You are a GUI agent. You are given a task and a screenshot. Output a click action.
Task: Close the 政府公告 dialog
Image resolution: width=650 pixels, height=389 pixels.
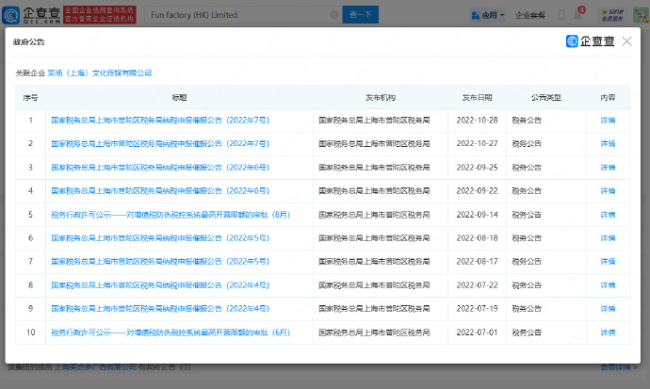[x=627, y=41]
